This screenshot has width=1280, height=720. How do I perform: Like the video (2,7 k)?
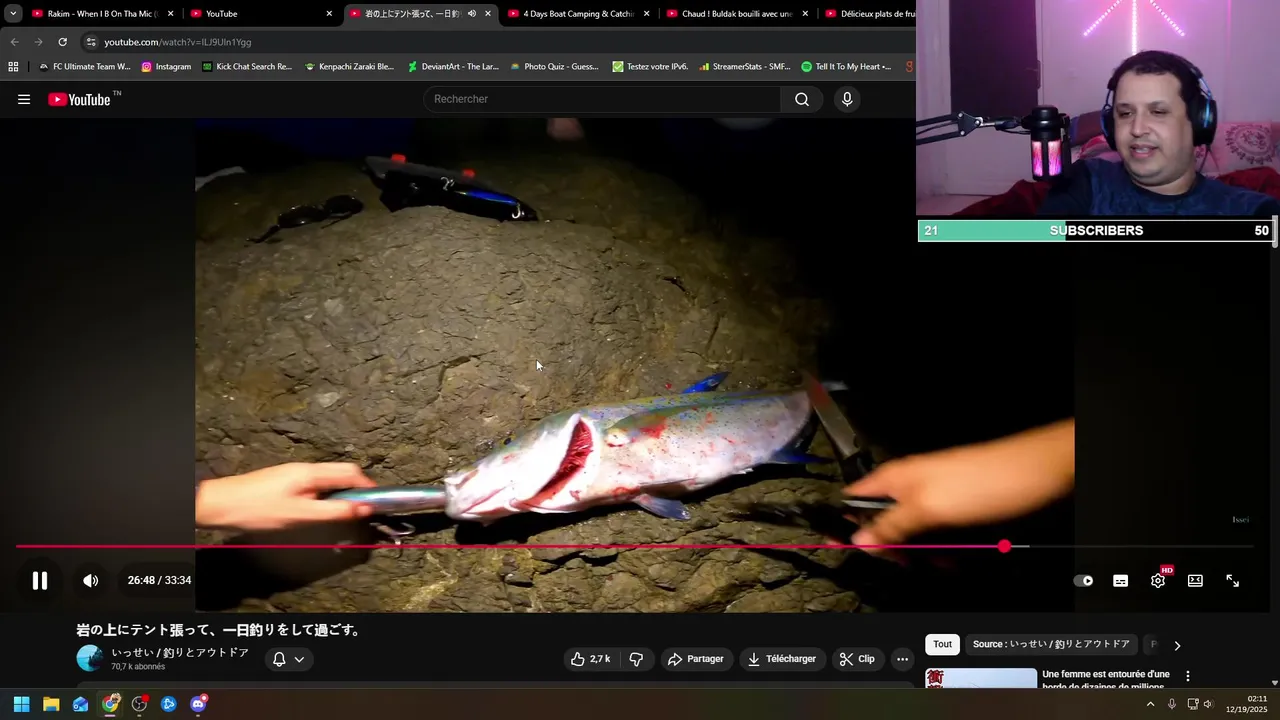coord(590,659)
